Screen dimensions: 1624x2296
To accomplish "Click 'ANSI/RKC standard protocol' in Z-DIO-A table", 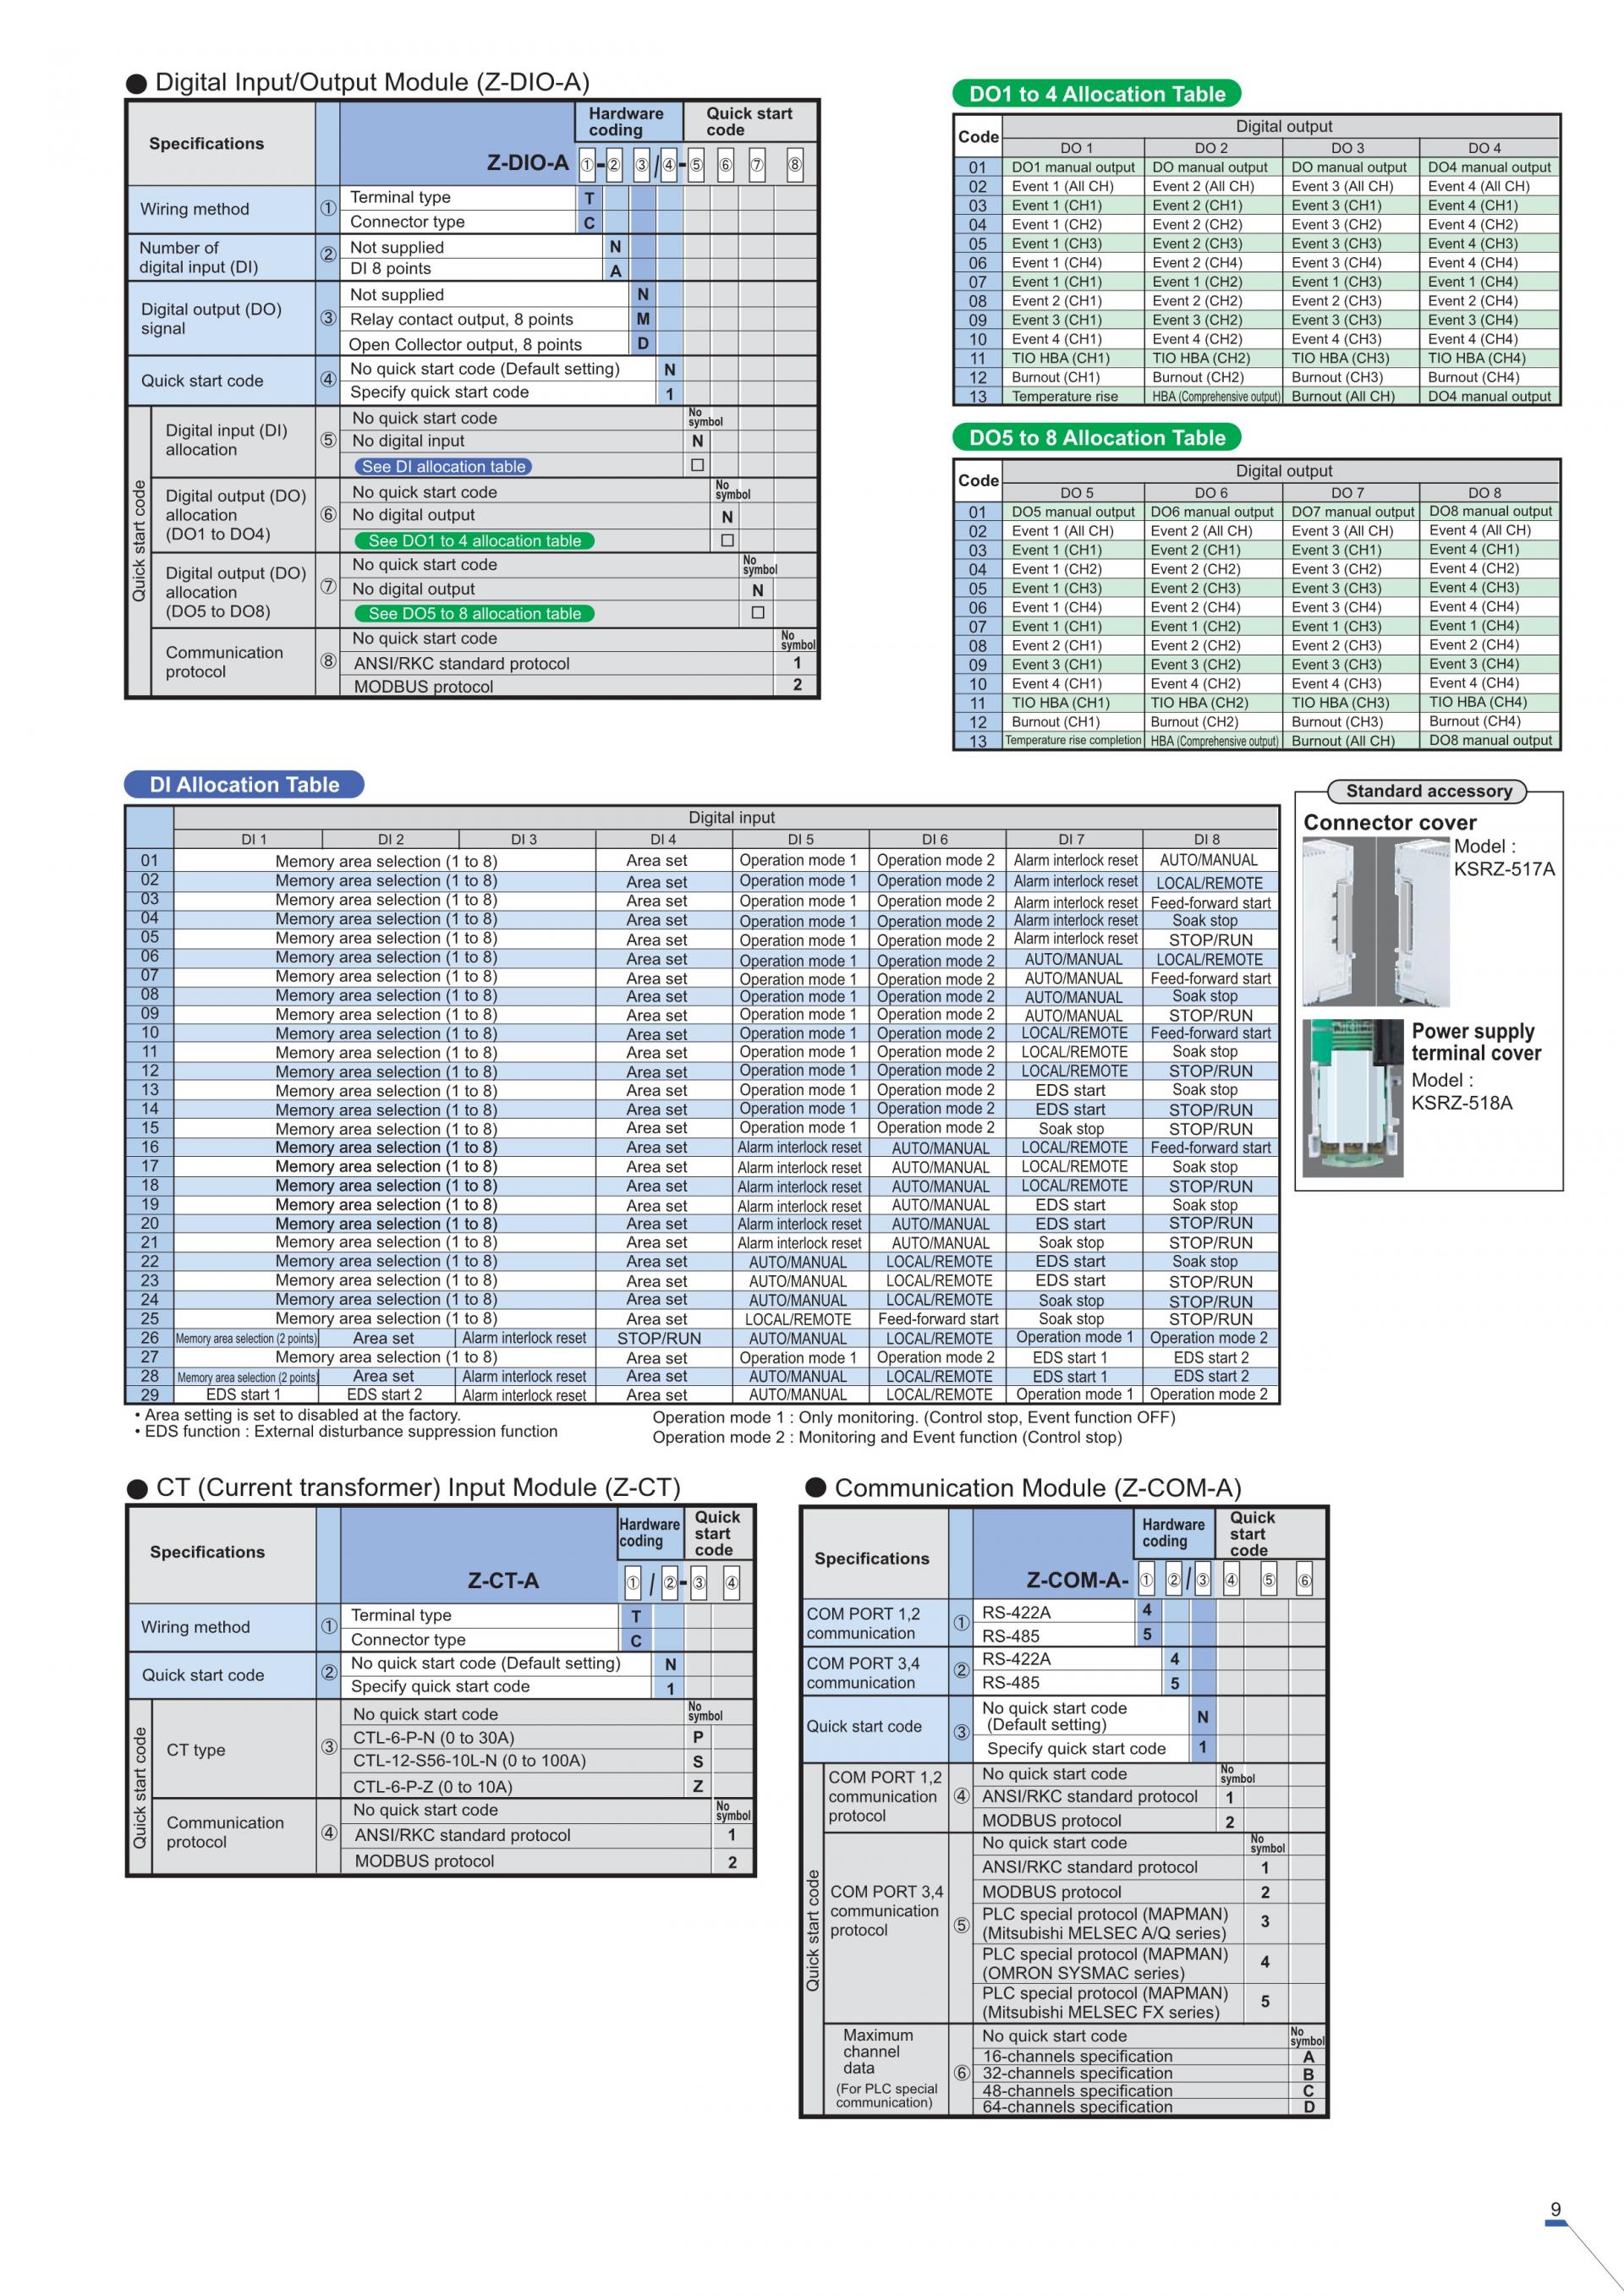I will [461, 663].
